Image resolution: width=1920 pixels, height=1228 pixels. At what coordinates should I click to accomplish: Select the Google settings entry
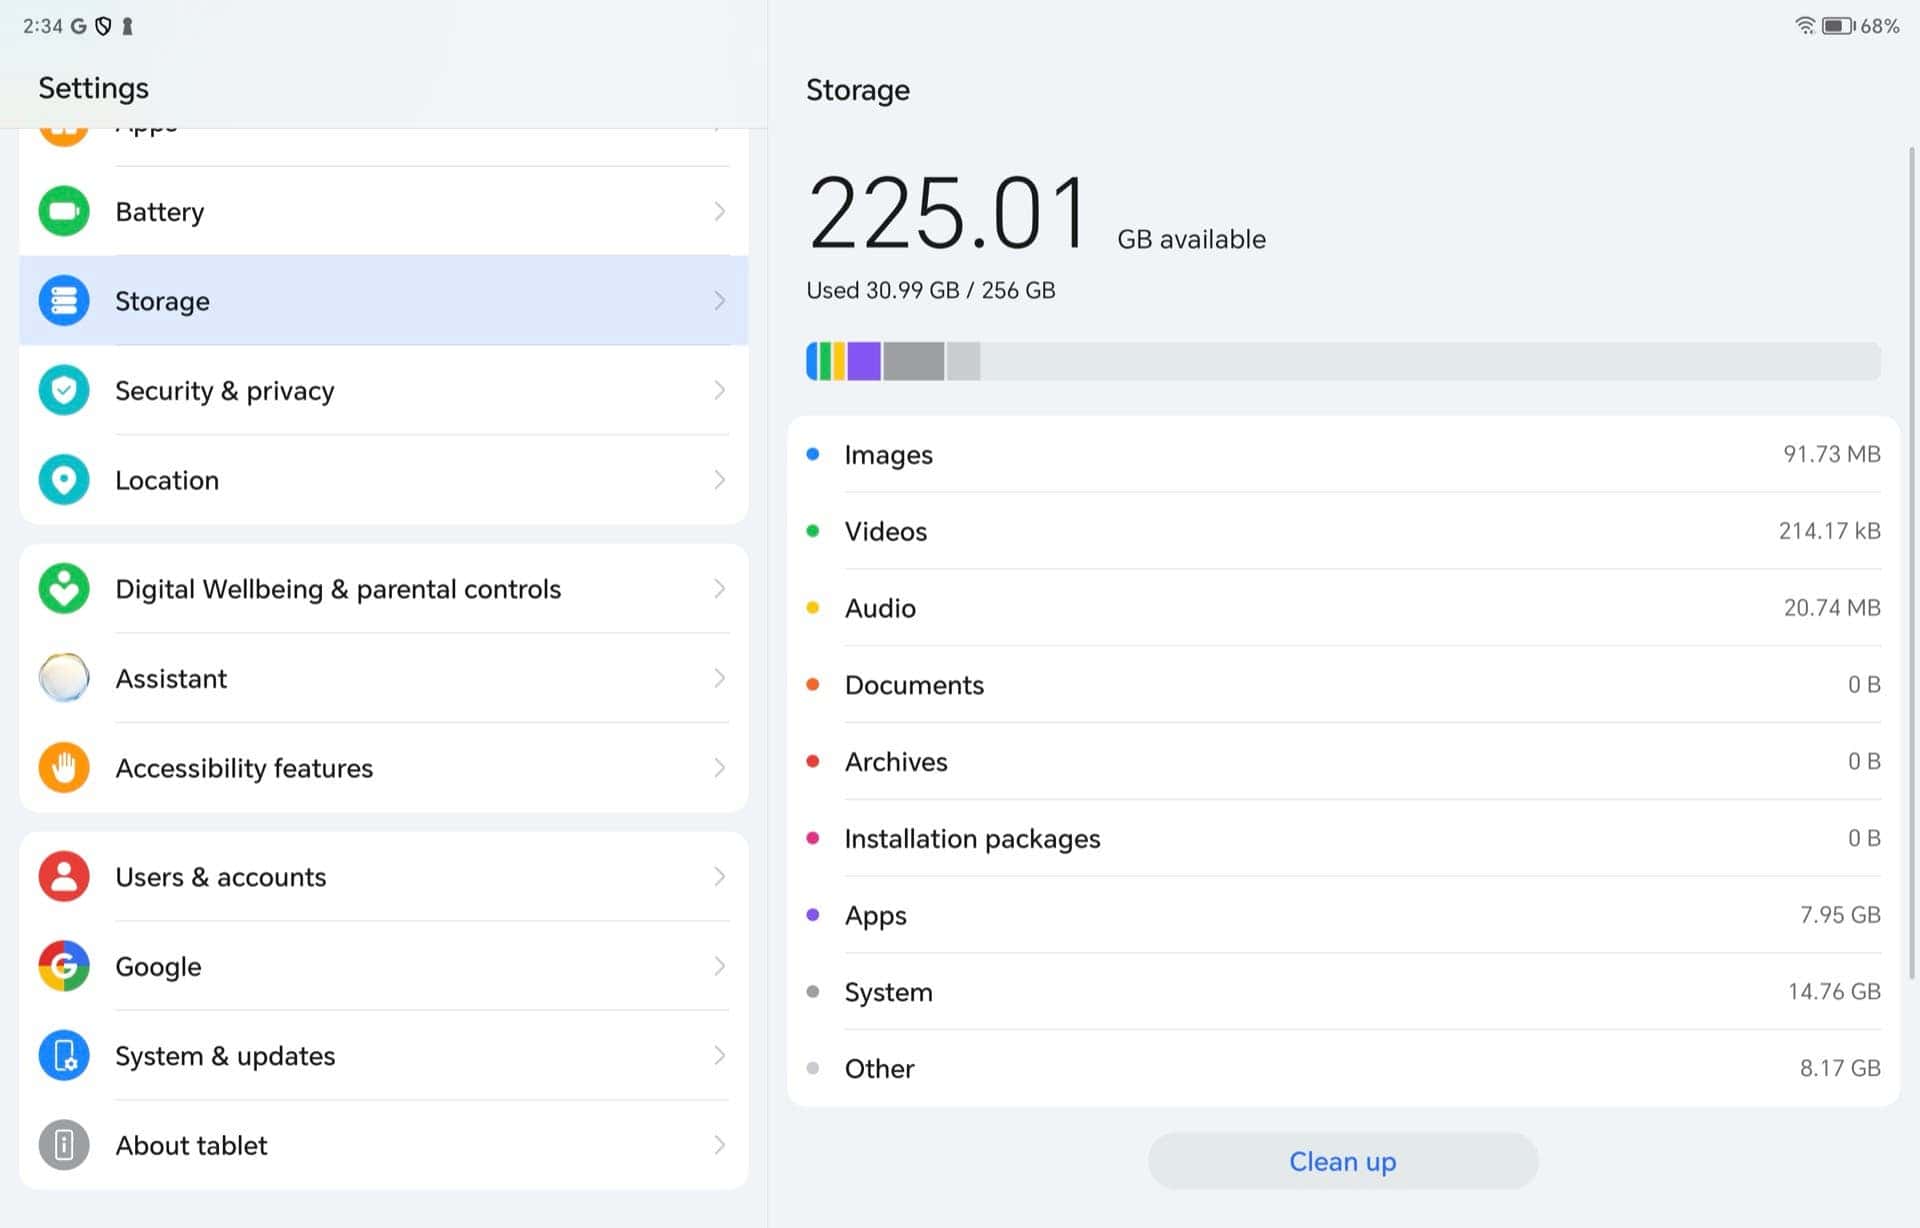384,966
